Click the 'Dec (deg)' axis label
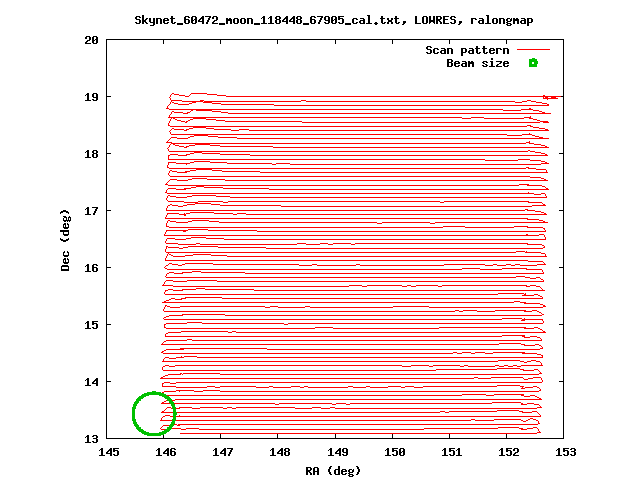Screen dimensions: 640x480 point(65,240)
